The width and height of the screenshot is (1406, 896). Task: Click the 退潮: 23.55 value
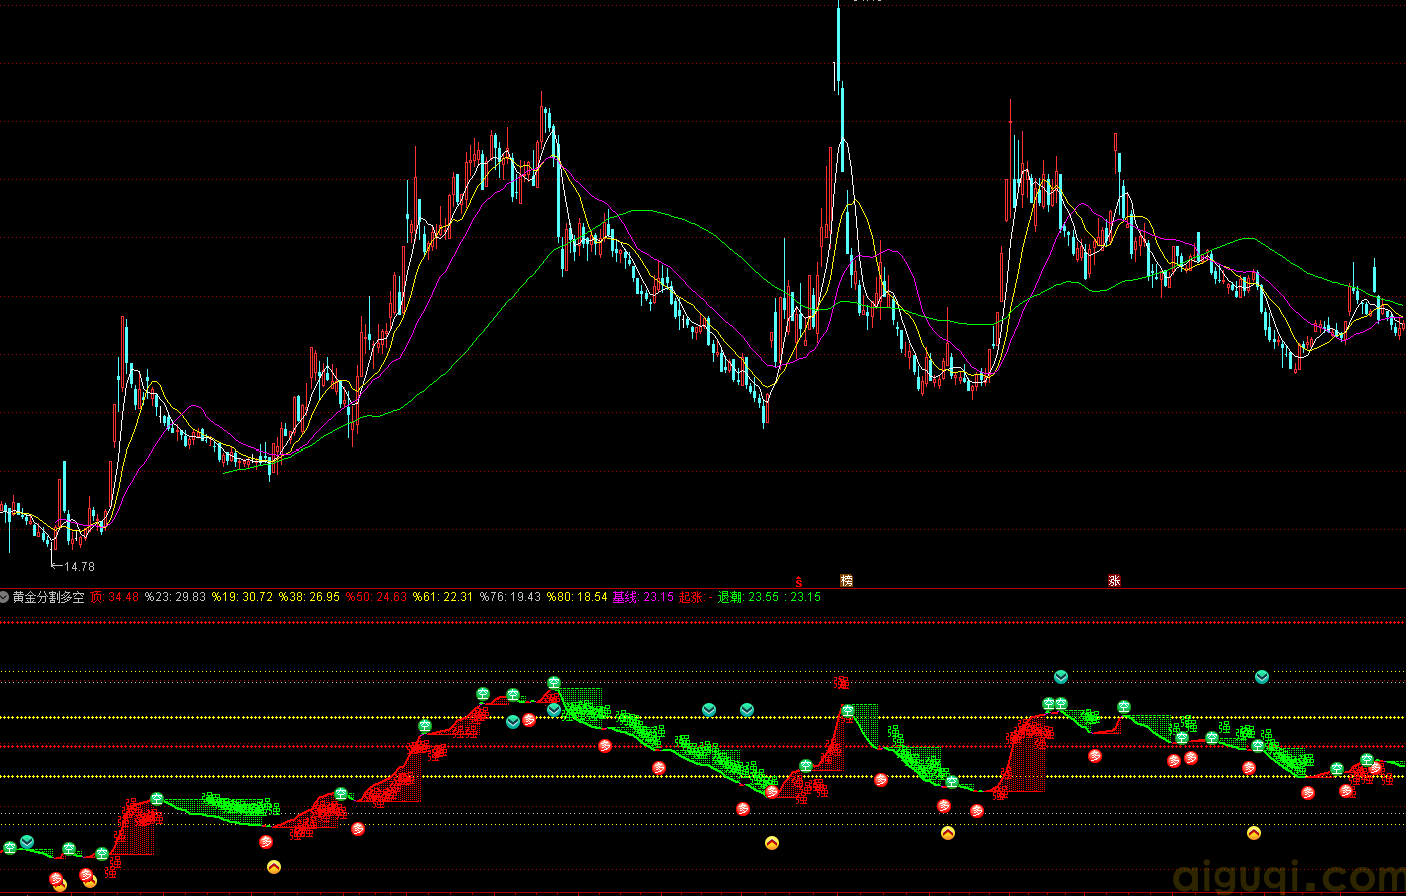[x=748, y=597]
